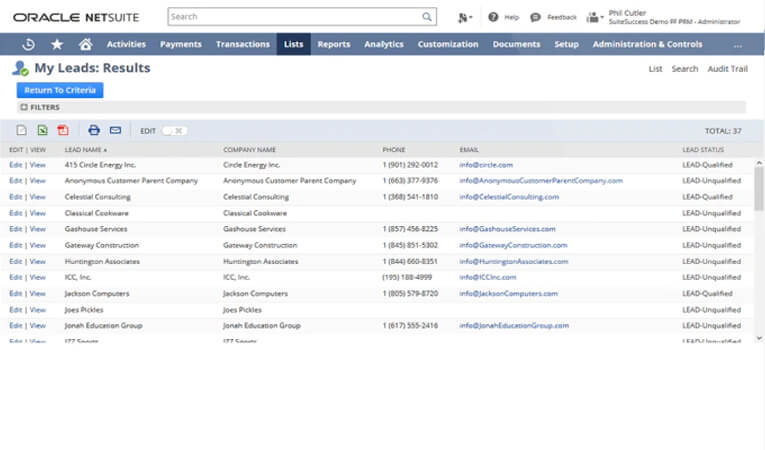The width and height of the screenshot is (765, 450).
Task: Open the Reports menu
Action: tap(333, 44)
